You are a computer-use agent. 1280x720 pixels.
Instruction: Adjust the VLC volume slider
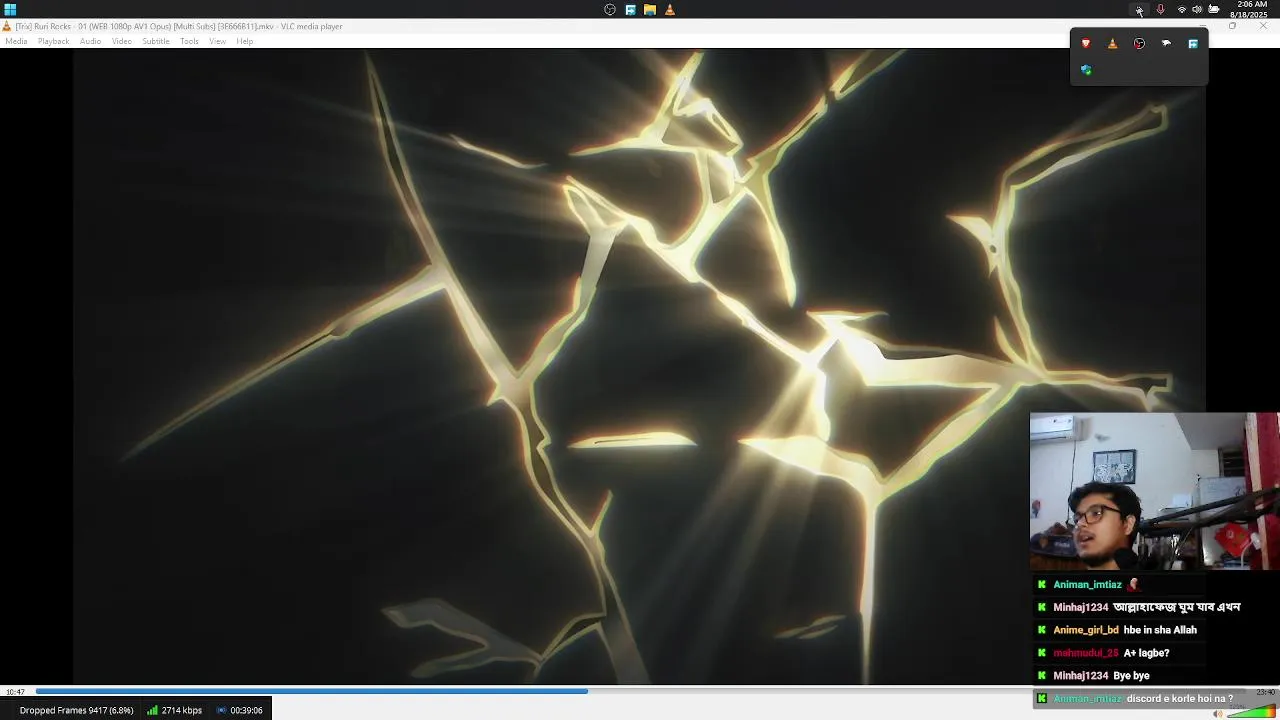1251,712
